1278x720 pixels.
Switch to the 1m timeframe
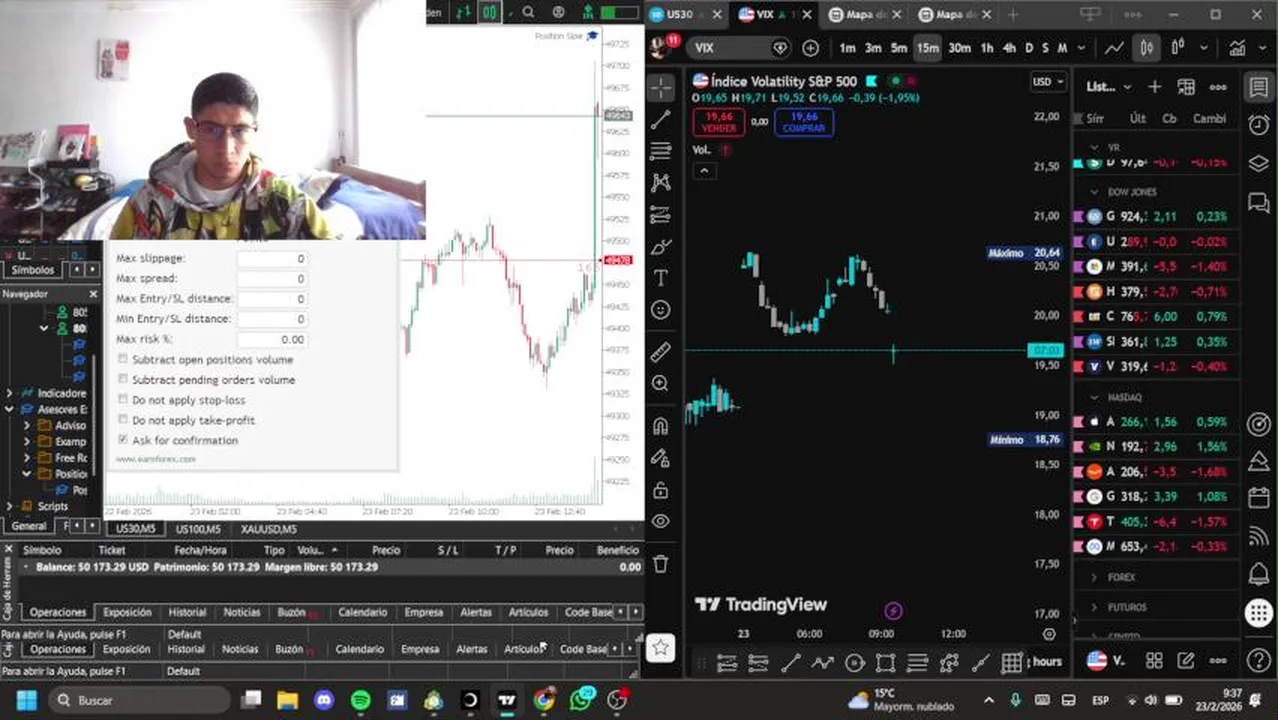click(x=847, y=48)
